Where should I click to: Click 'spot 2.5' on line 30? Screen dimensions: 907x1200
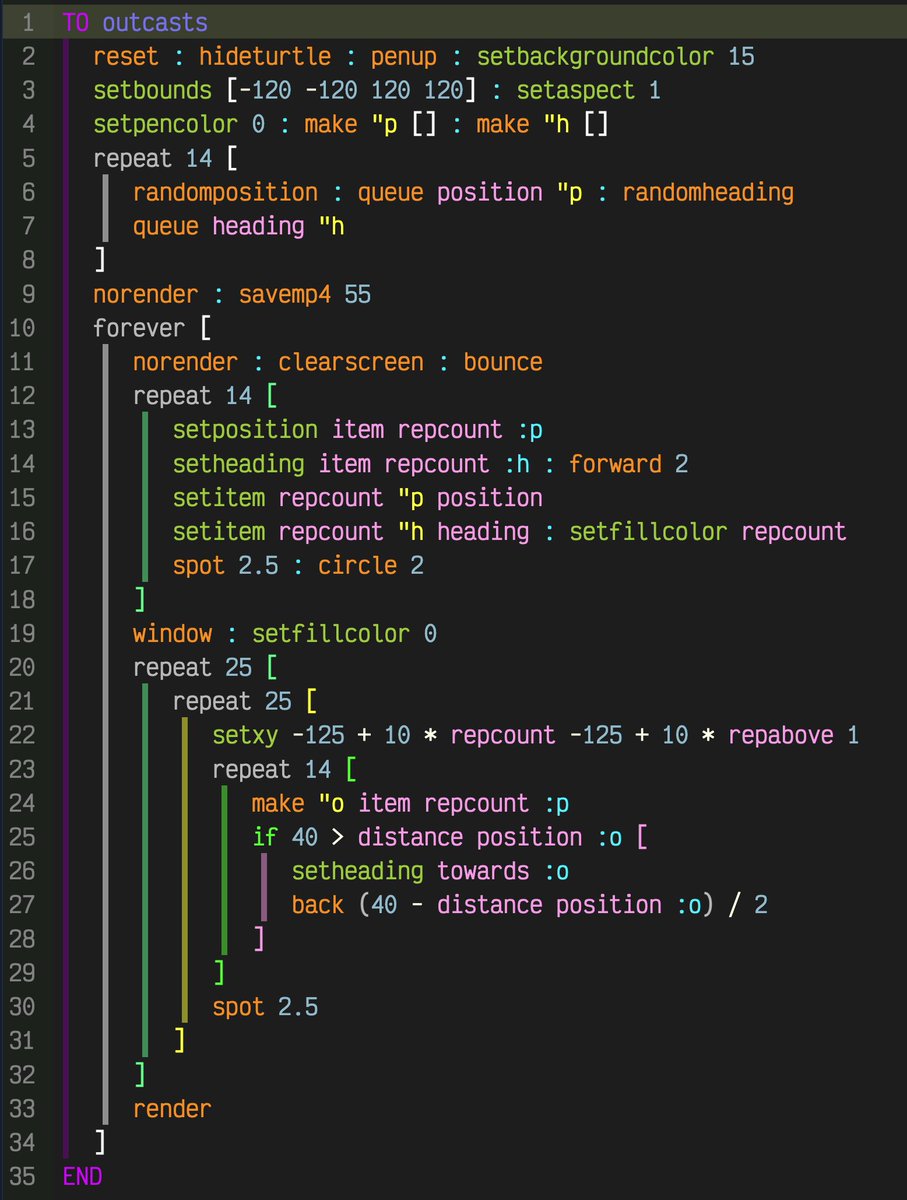(x=265, y=1008)
